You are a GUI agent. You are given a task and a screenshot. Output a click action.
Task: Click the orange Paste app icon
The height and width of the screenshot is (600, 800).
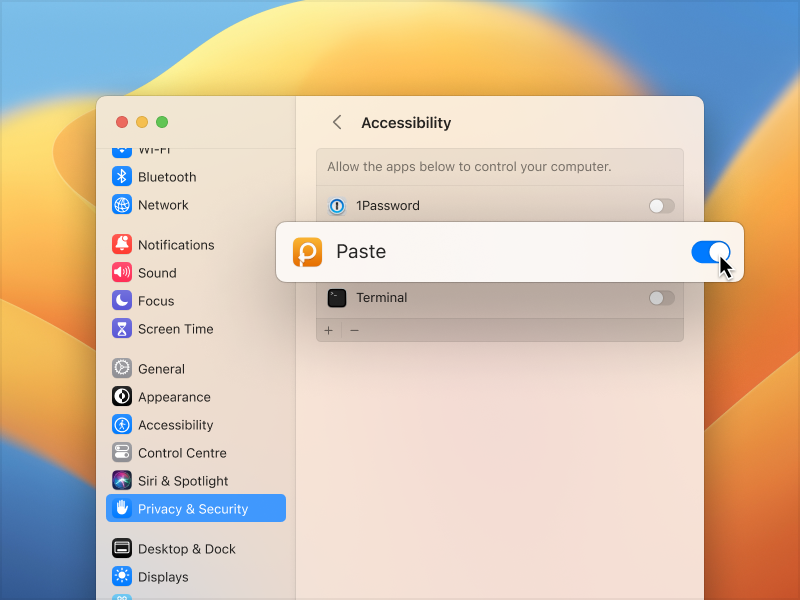click(x=307, y=252)
